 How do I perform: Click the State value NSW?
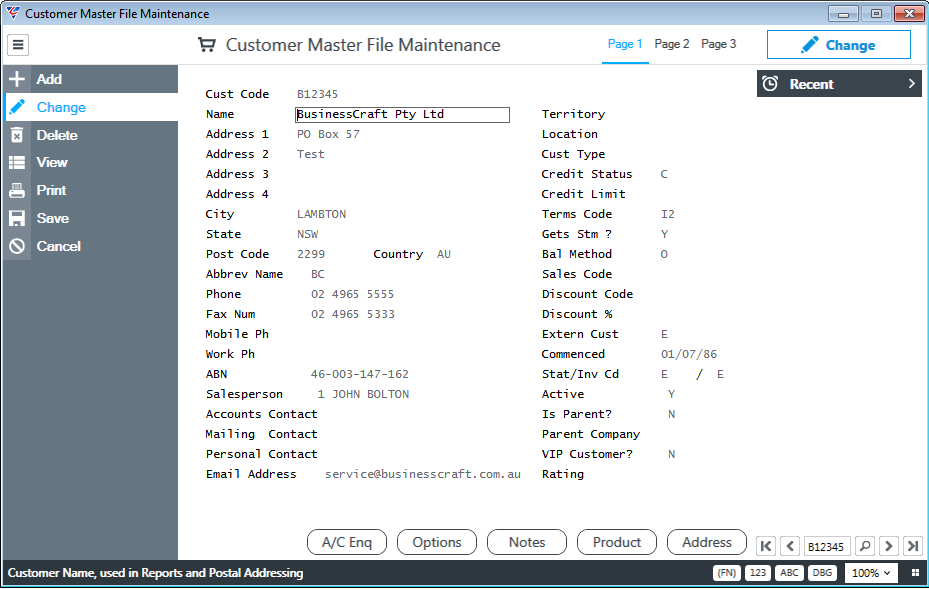(307, 234)
